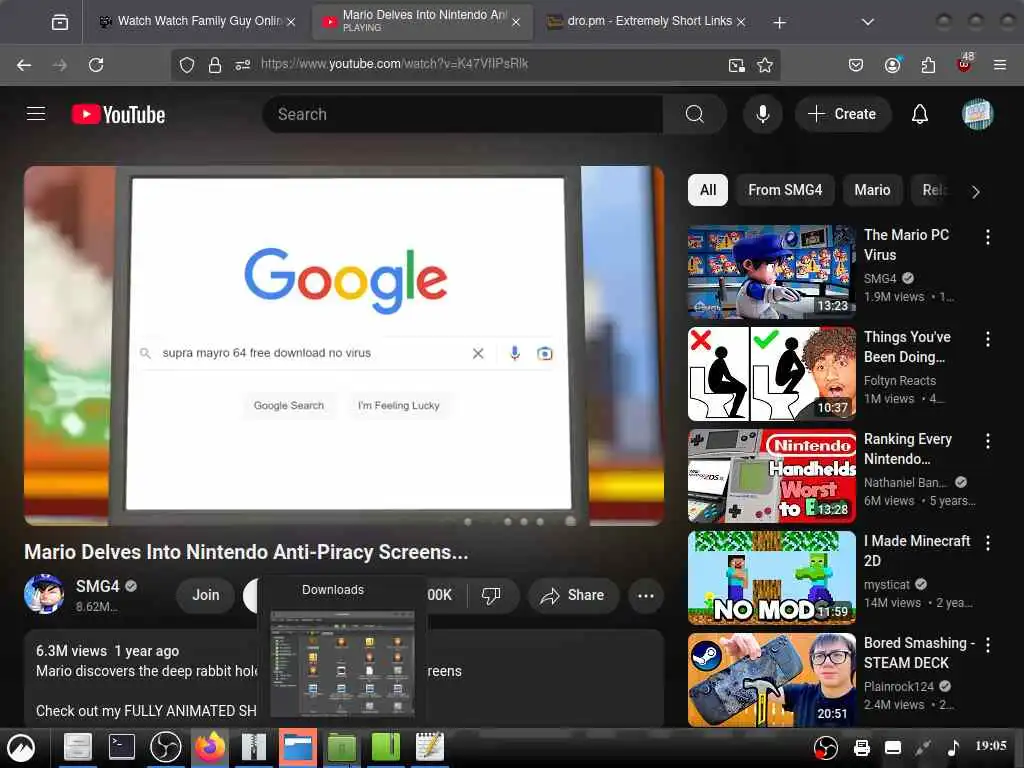Start voice search with the microphone
1024x768 pixels.
pyautogui.click(x=762, y=114)
